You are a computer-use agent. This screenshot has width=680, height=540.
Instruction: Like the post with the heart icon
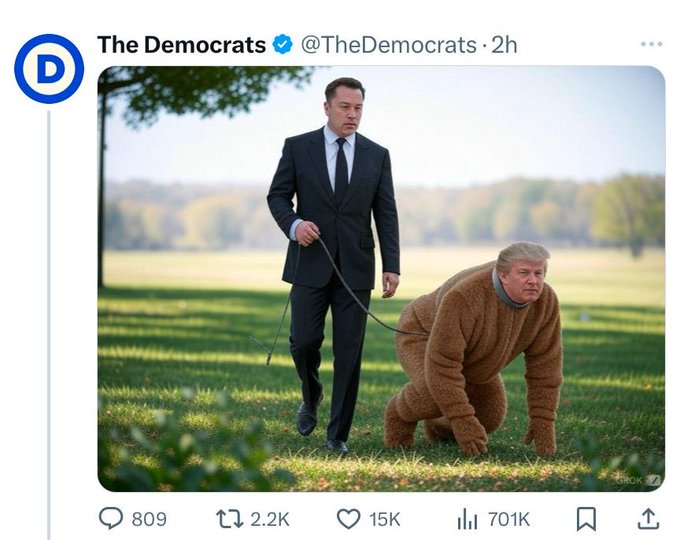coord(348,518)
